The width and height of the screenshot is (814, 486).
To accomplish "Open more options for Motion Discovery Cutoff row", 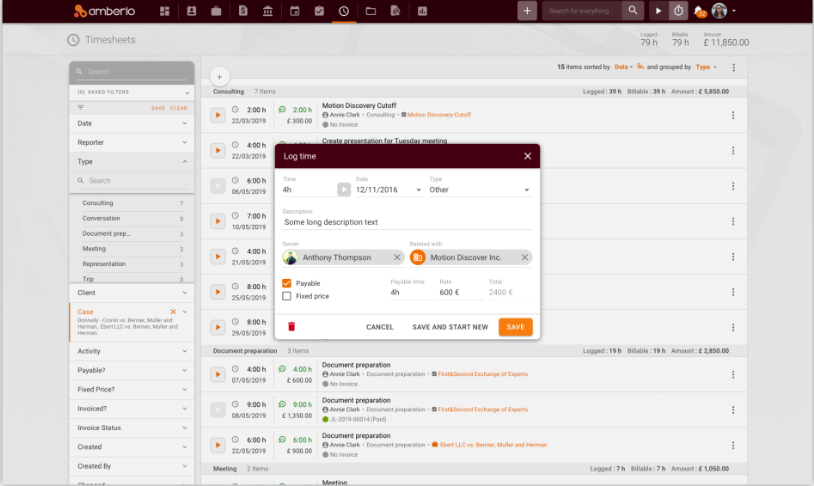I will click(x=733, y=115).
